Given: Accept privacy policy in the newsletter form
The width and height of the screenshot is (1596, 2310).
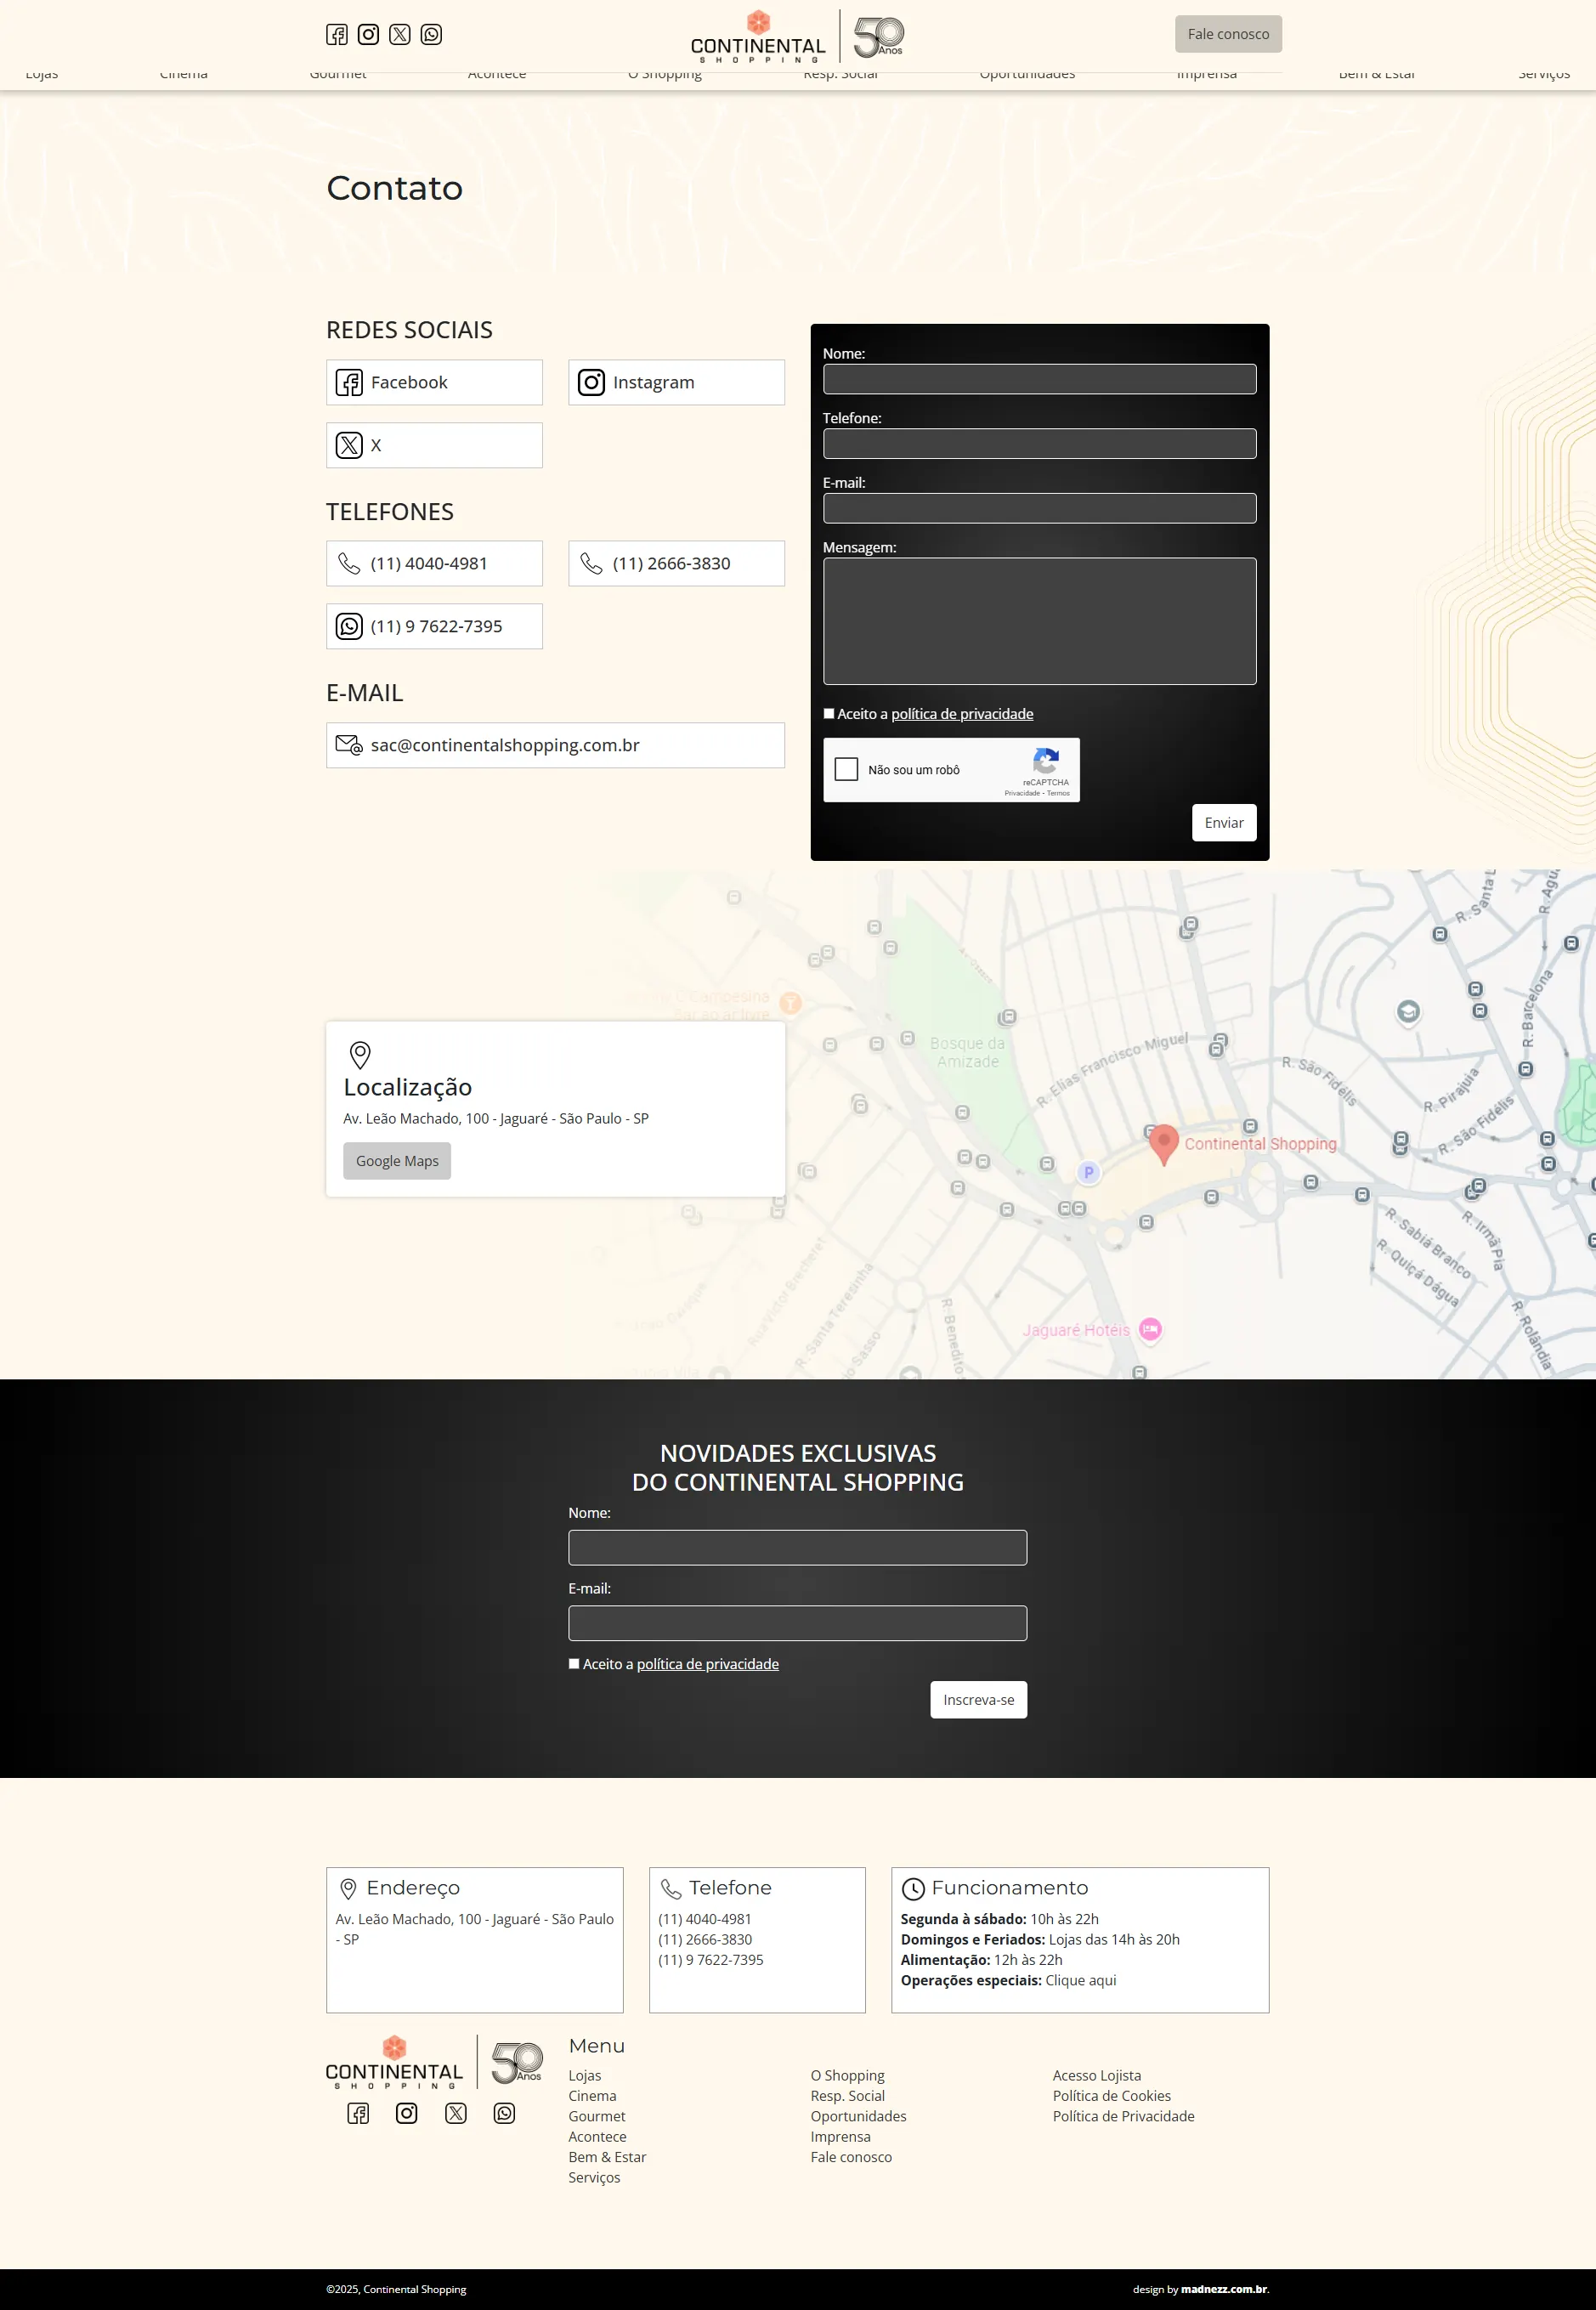Looking at the screenshot, I should tap(574, 1664).
